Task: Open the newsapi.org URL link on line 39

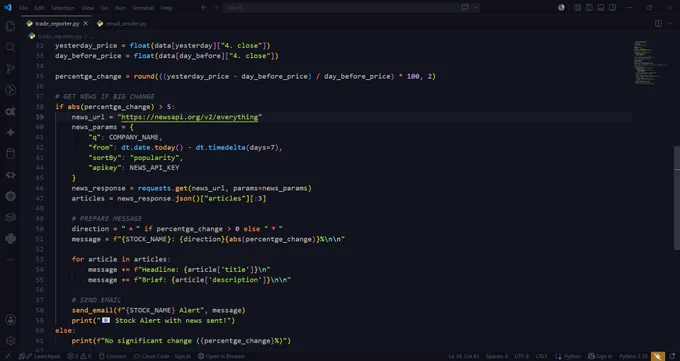Action: click(190, 117)
